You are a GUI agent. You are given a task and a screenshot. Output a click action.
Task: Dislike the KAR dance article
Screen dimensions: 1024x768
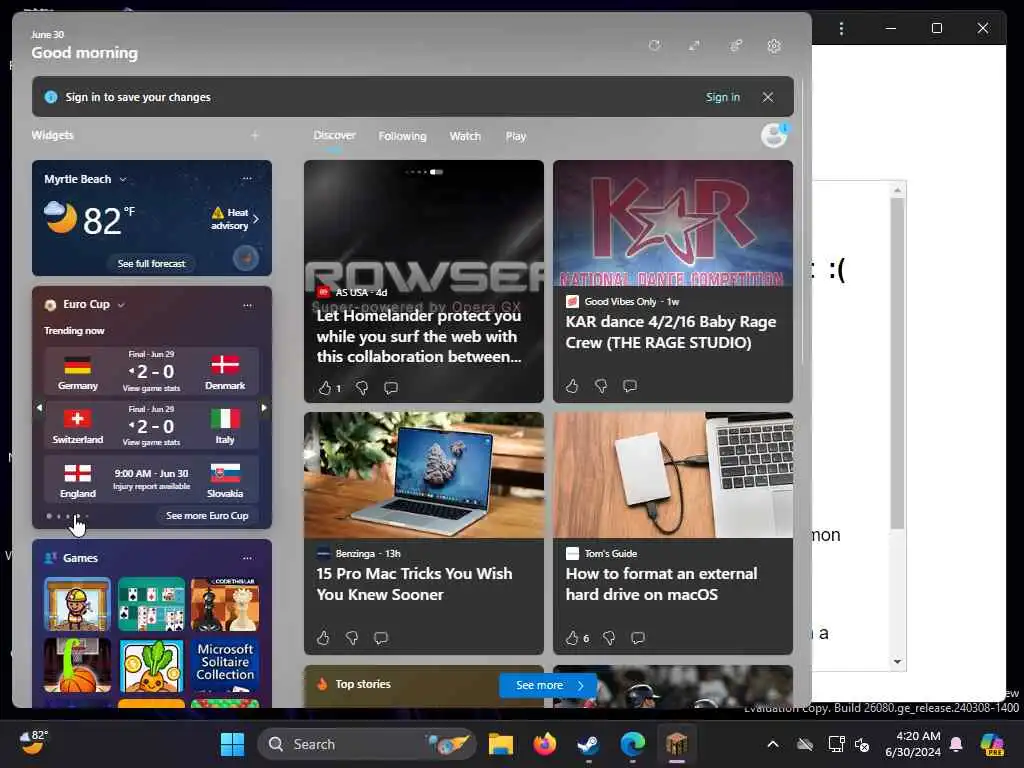click(601, 386)
